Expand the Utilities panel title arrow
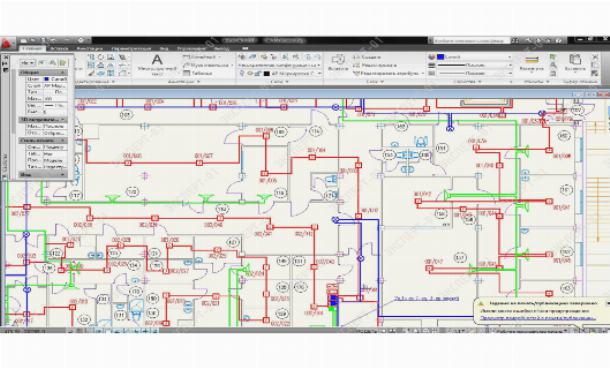This screenshot has width=610, height=368. pos(548,82)
